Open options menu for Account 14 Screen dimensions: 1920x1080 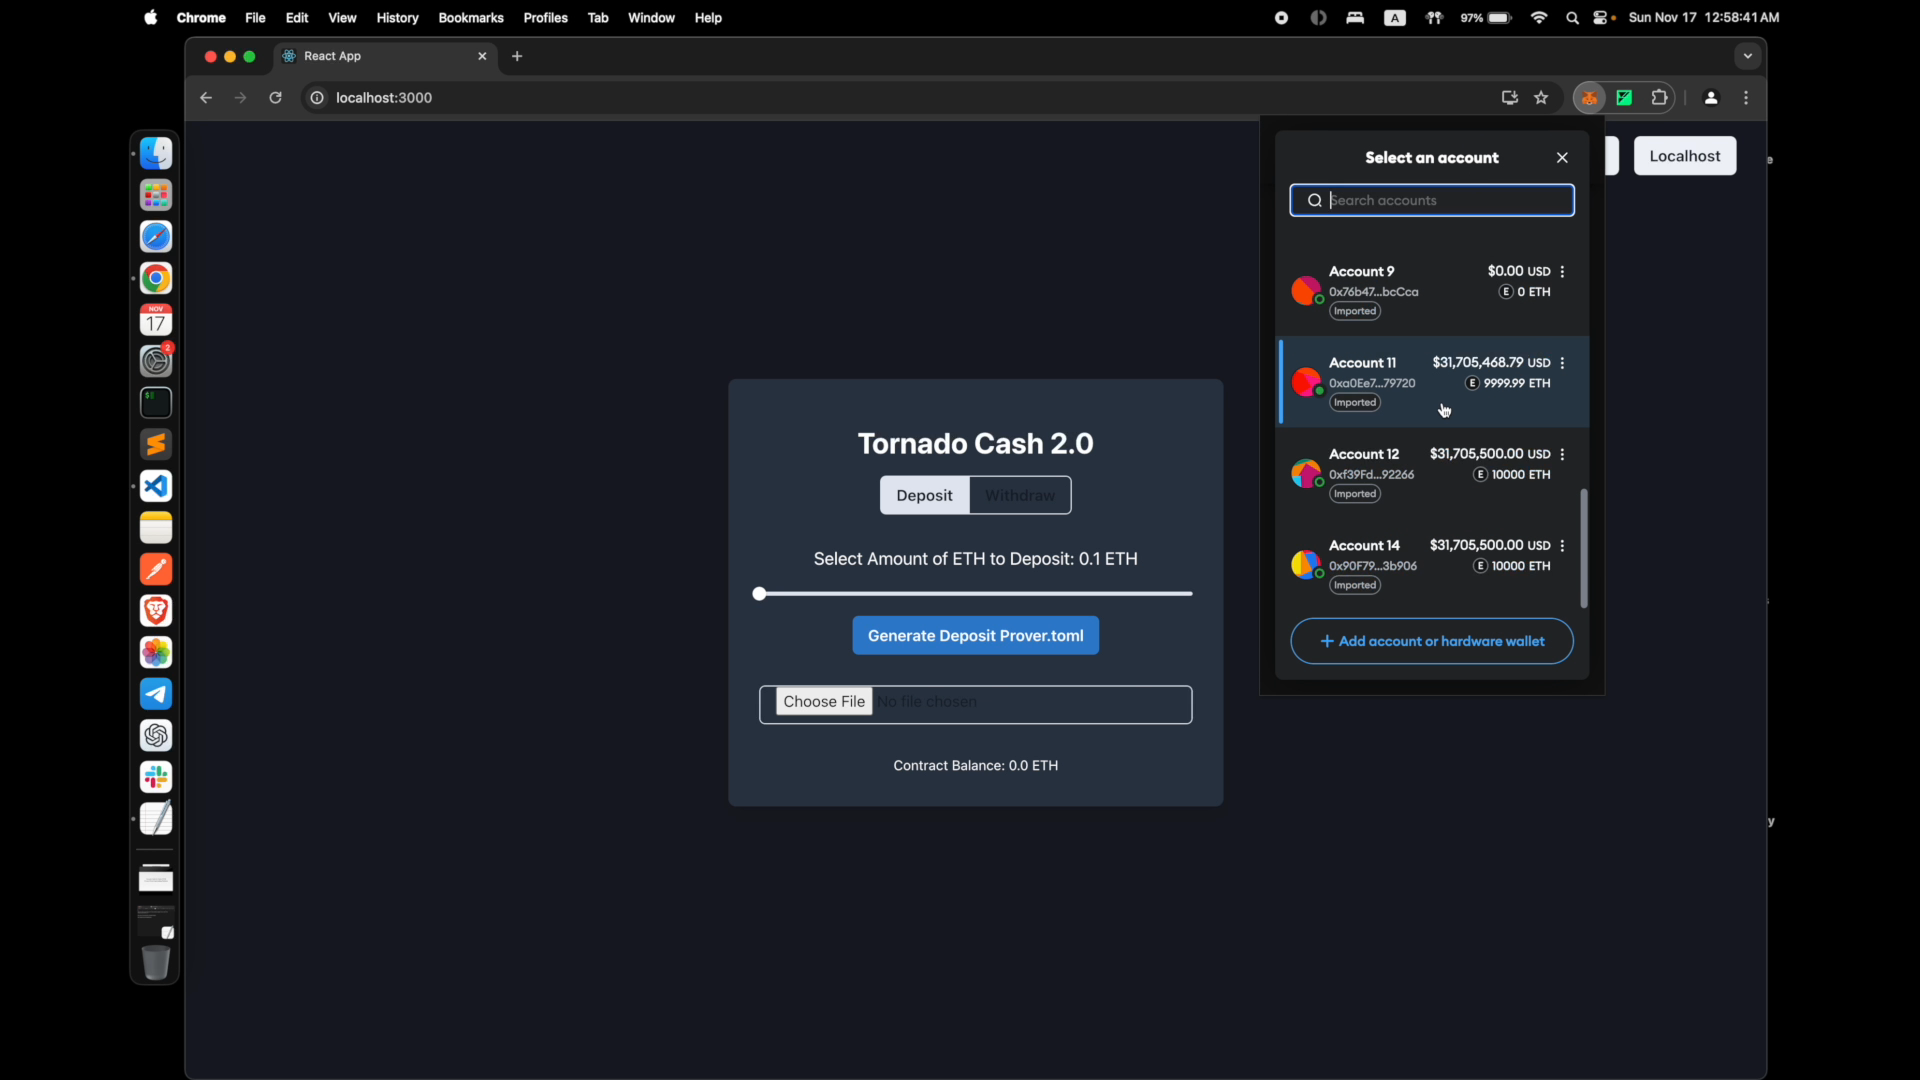[1562, 546]
